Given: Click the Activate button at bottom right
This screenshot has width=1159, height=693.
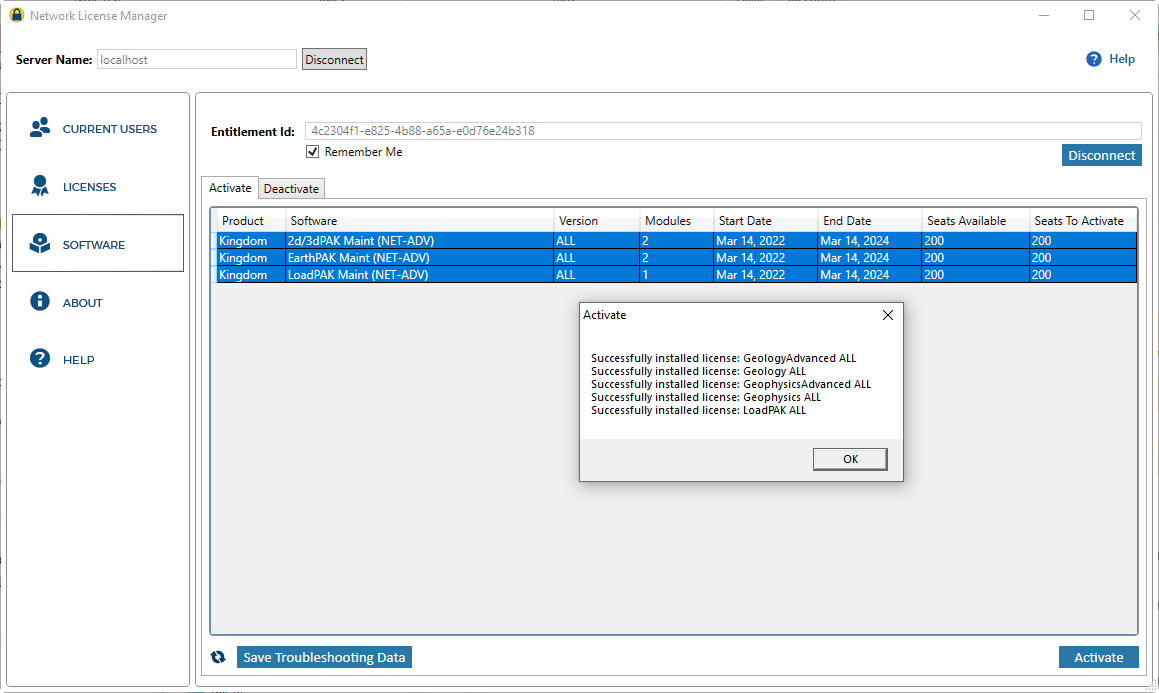Looking at the screenshot, I should point(1098,657).
